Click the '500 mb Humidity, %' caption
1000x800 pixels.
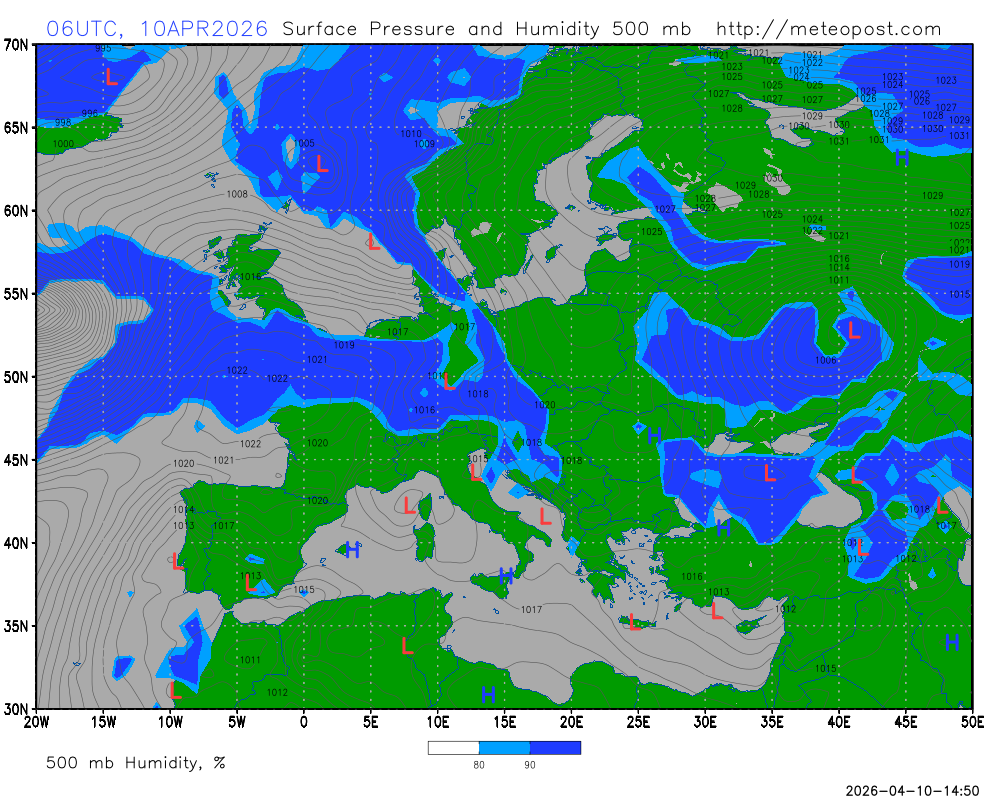pos(136,763)
